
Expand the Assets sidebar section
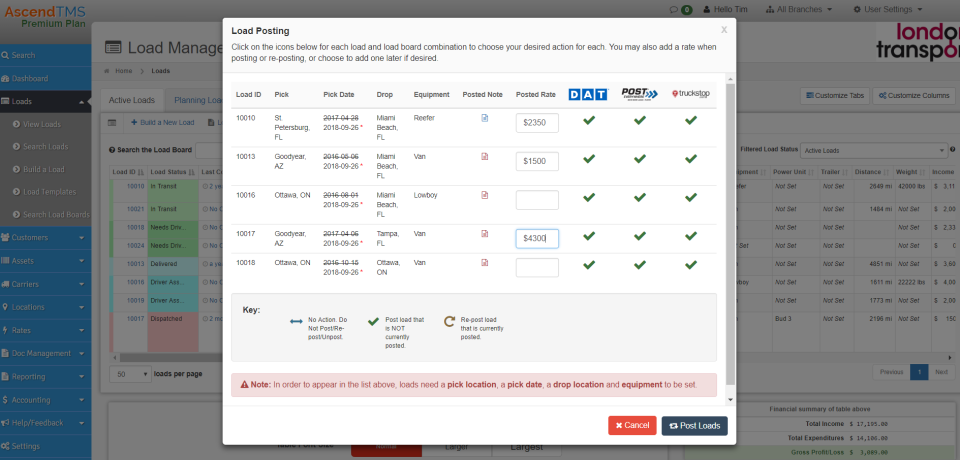45,261
